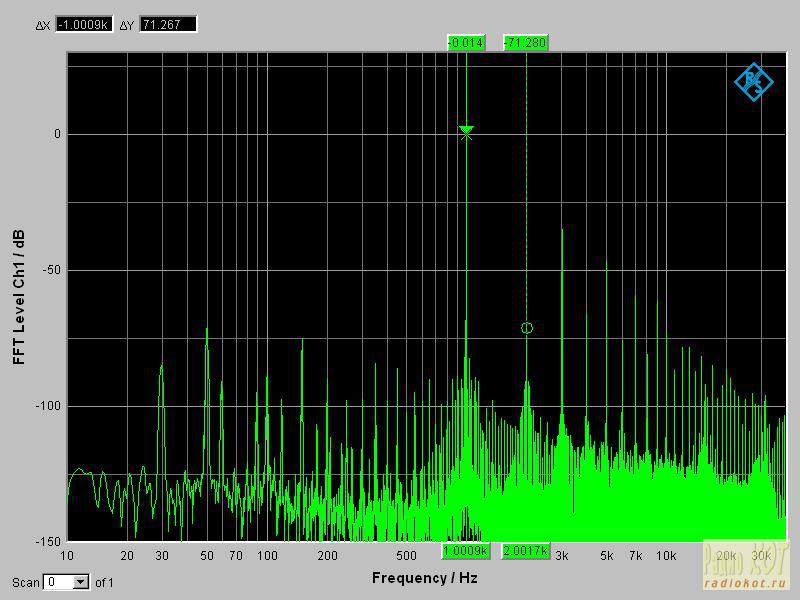Click the Scan label text

coord(26,583)
